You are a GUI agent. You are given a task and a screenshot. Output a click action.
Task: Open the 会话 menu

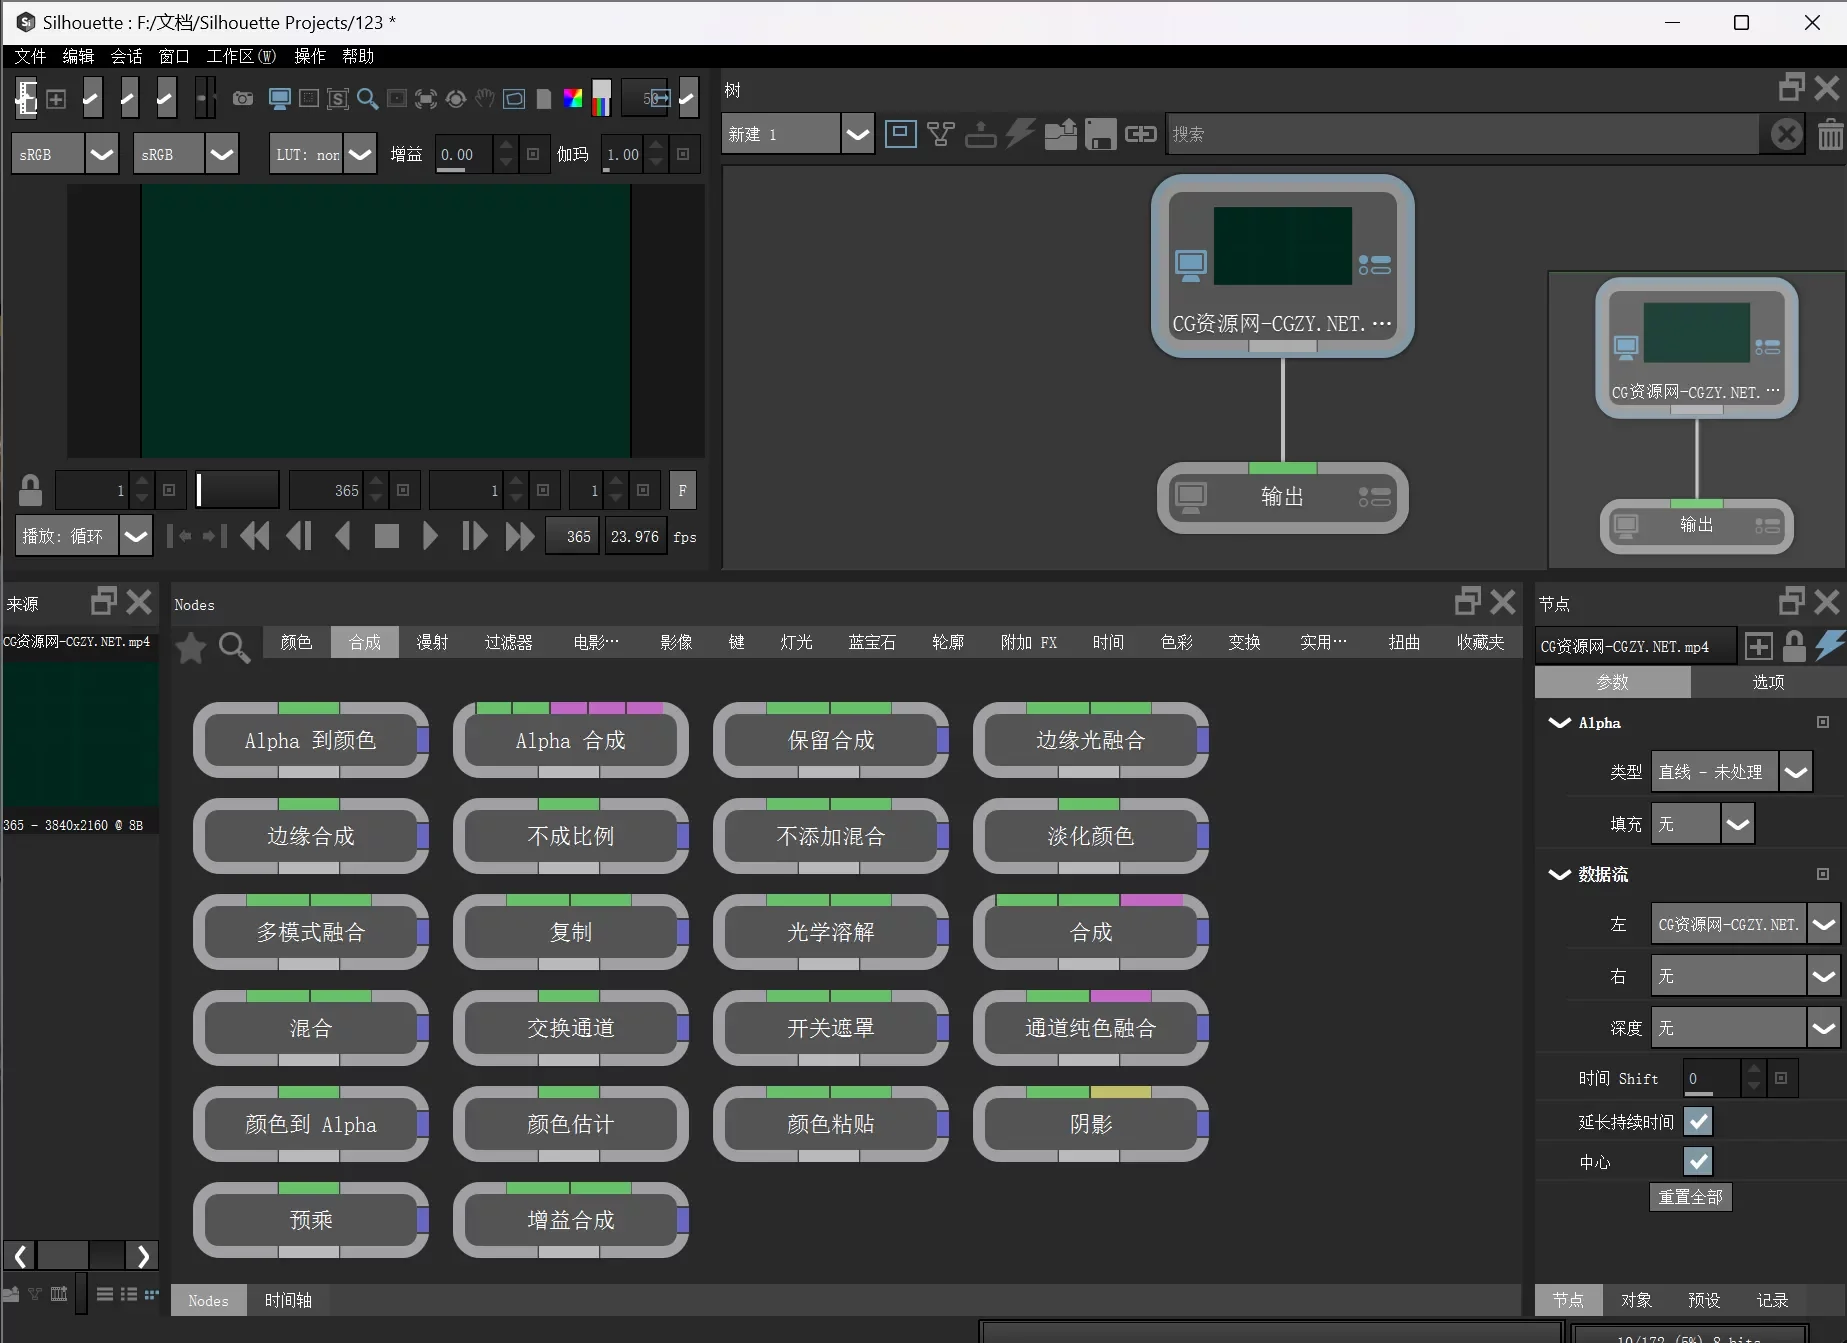[126, 56]
